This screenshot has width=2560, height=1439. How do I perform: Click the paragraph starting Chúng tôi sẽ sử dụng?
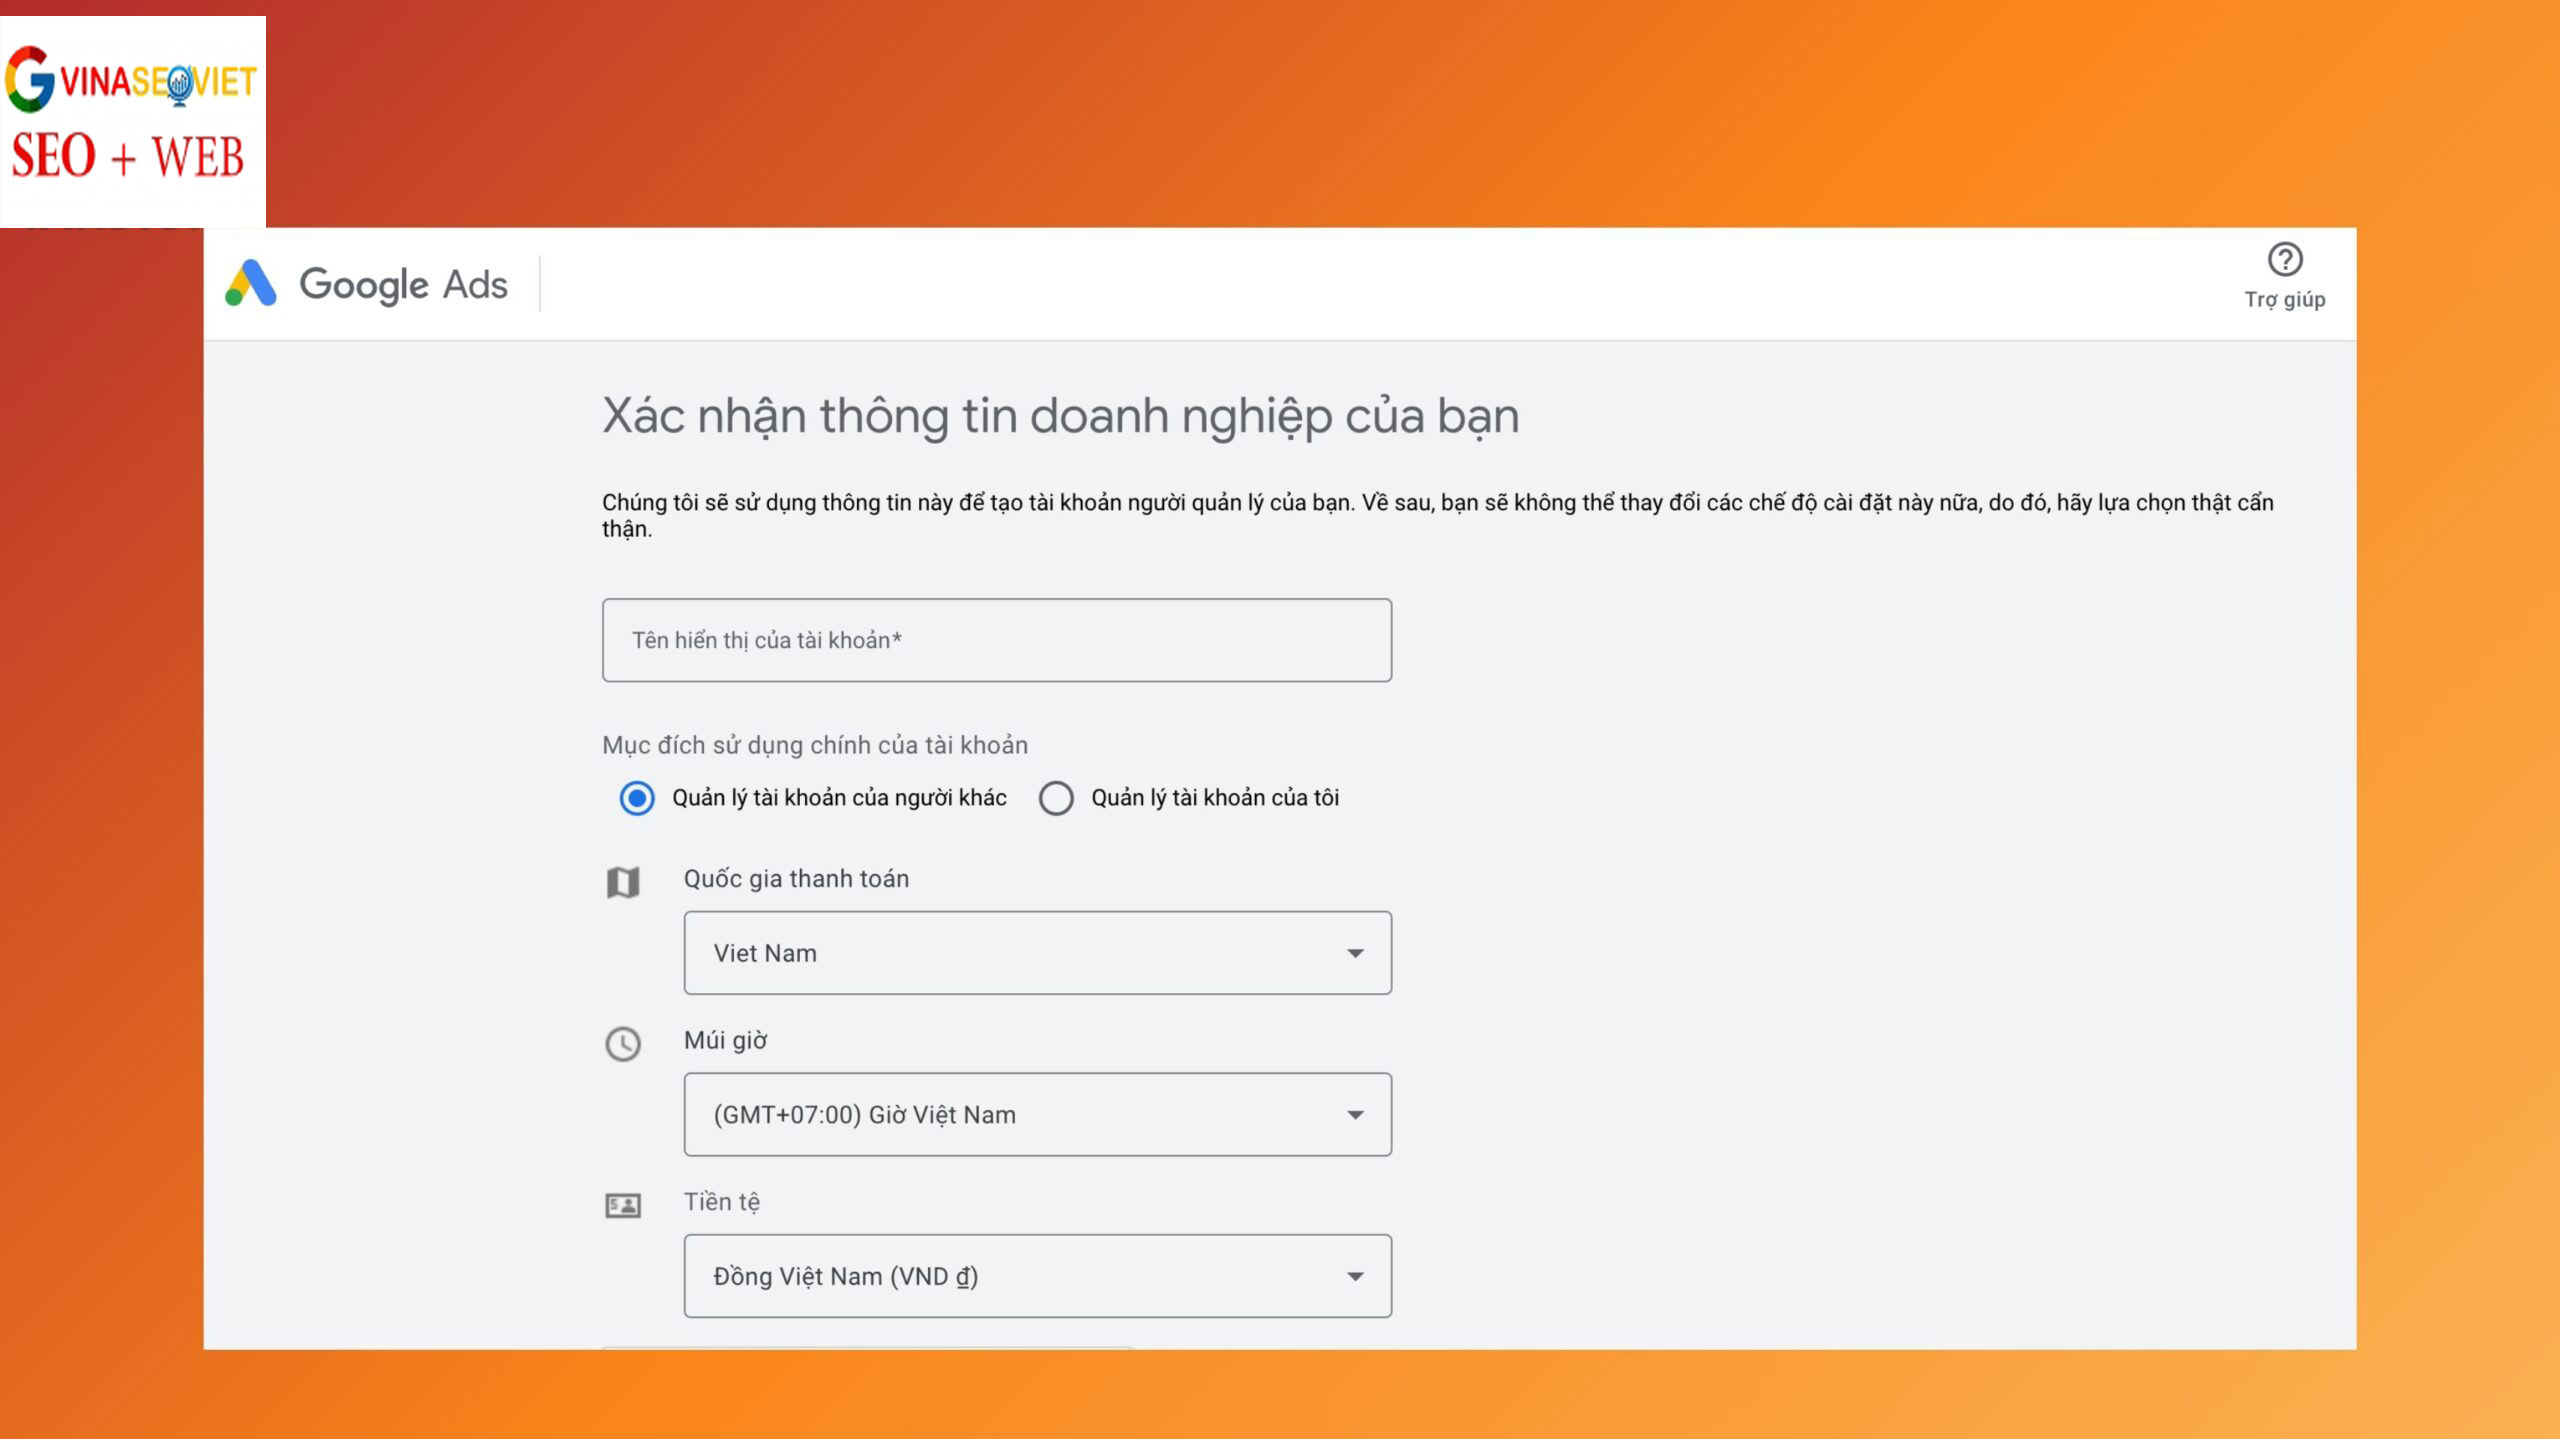1437,515
